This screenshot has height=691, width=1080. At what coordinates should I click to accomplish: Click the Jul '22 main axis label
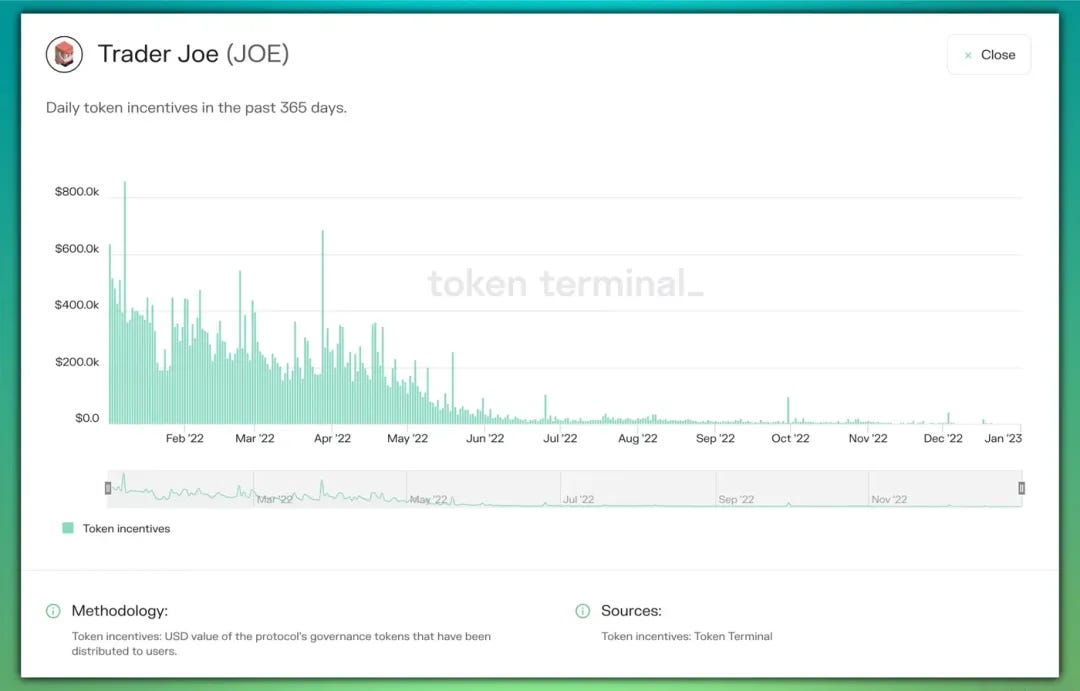tap(560, 438)
